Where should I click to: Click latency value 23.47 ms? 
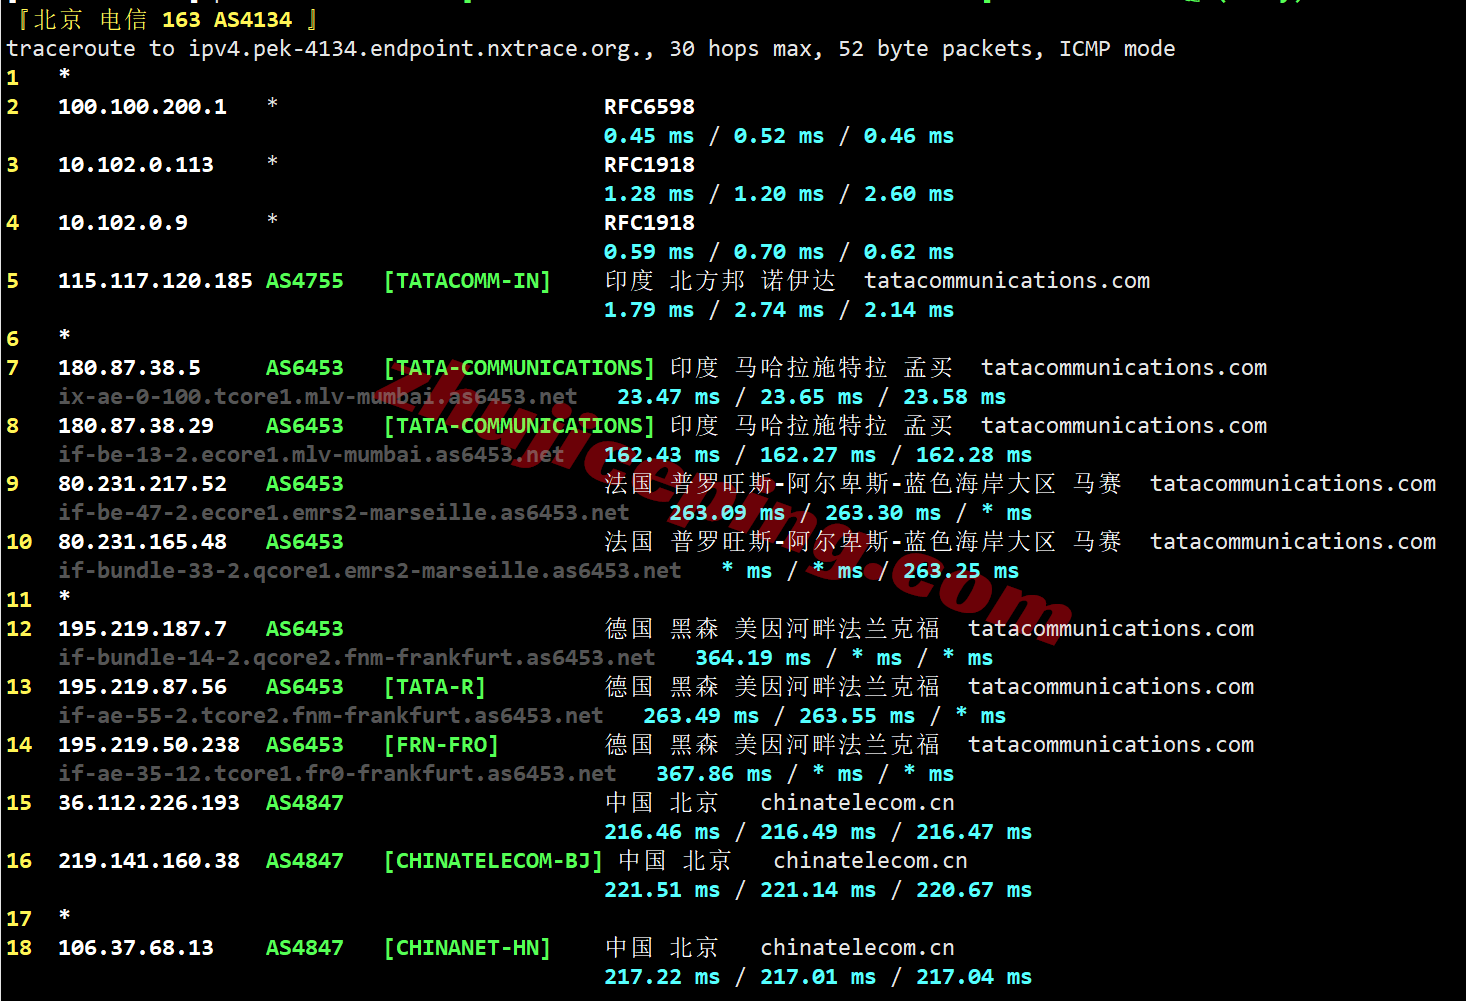pos(669,397)
